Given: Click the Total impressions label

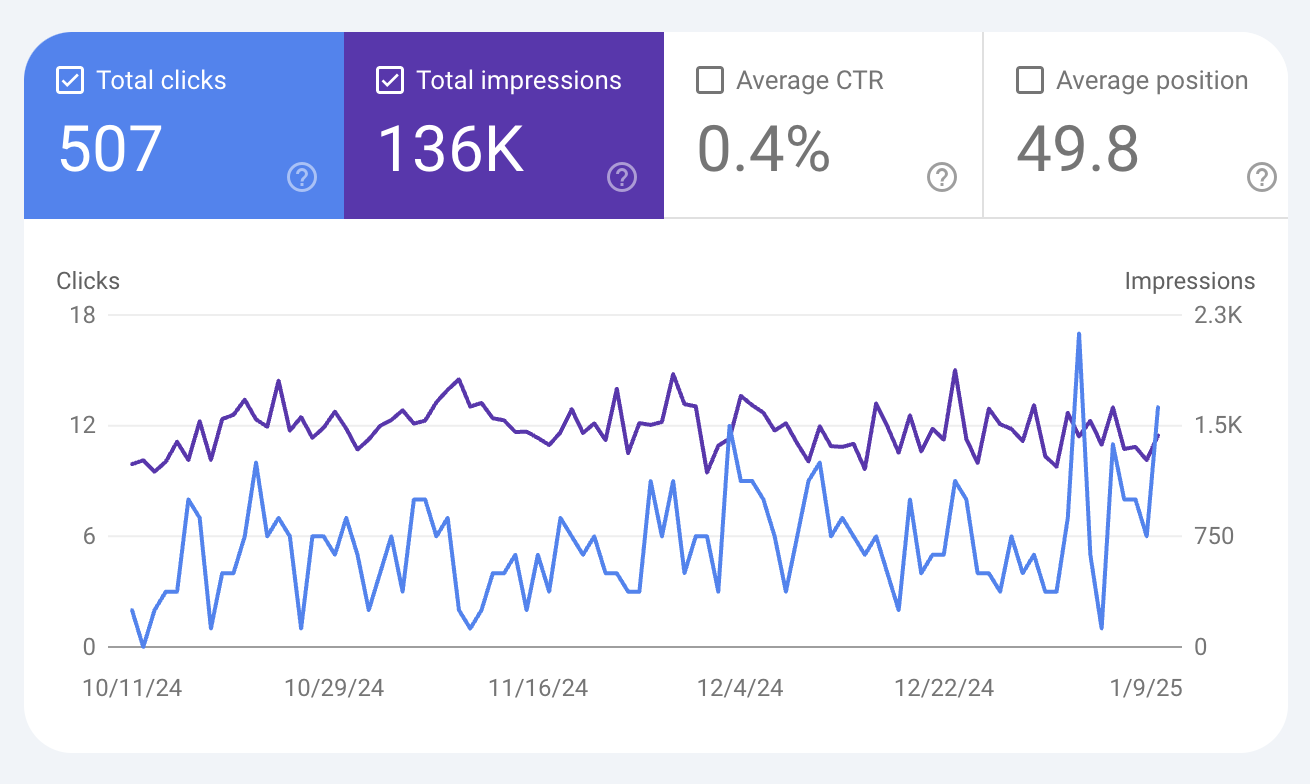Looking at the screenshot, I should 519,80.
